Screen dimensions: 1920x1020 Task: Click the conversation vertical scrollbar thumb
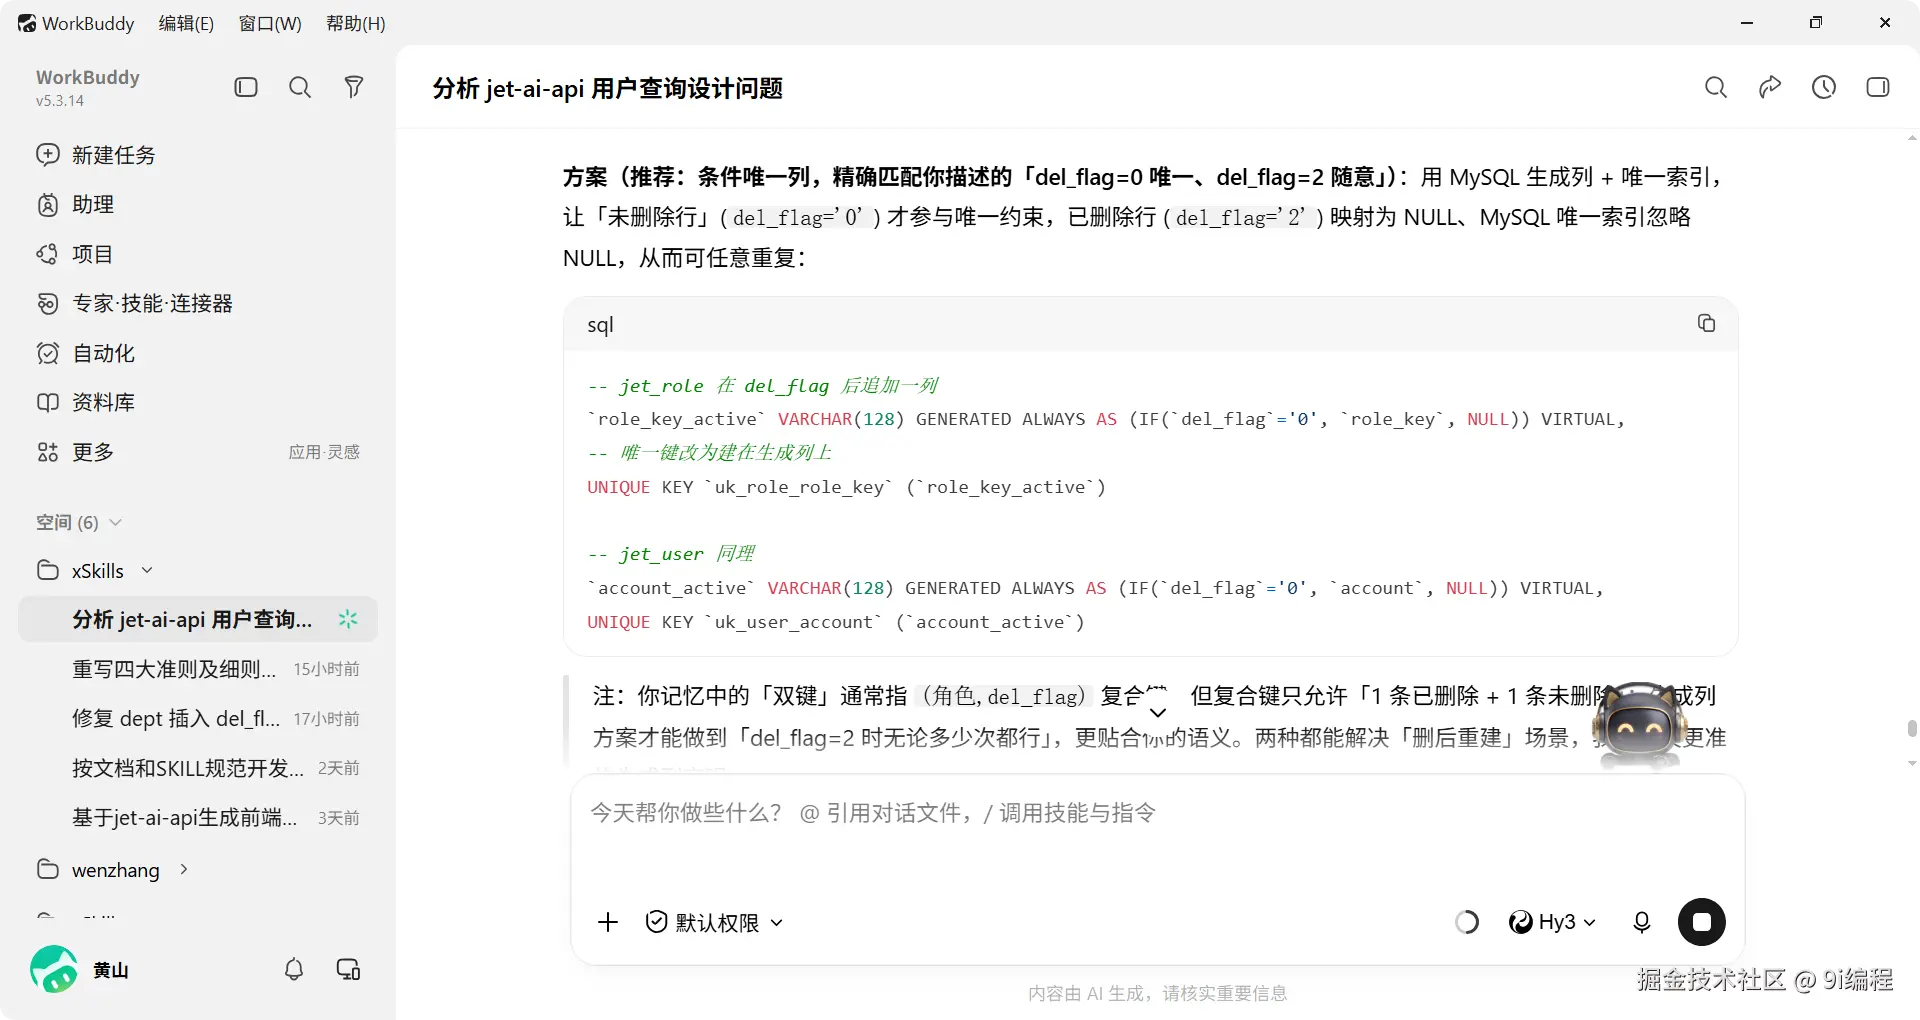point(1912,727)
